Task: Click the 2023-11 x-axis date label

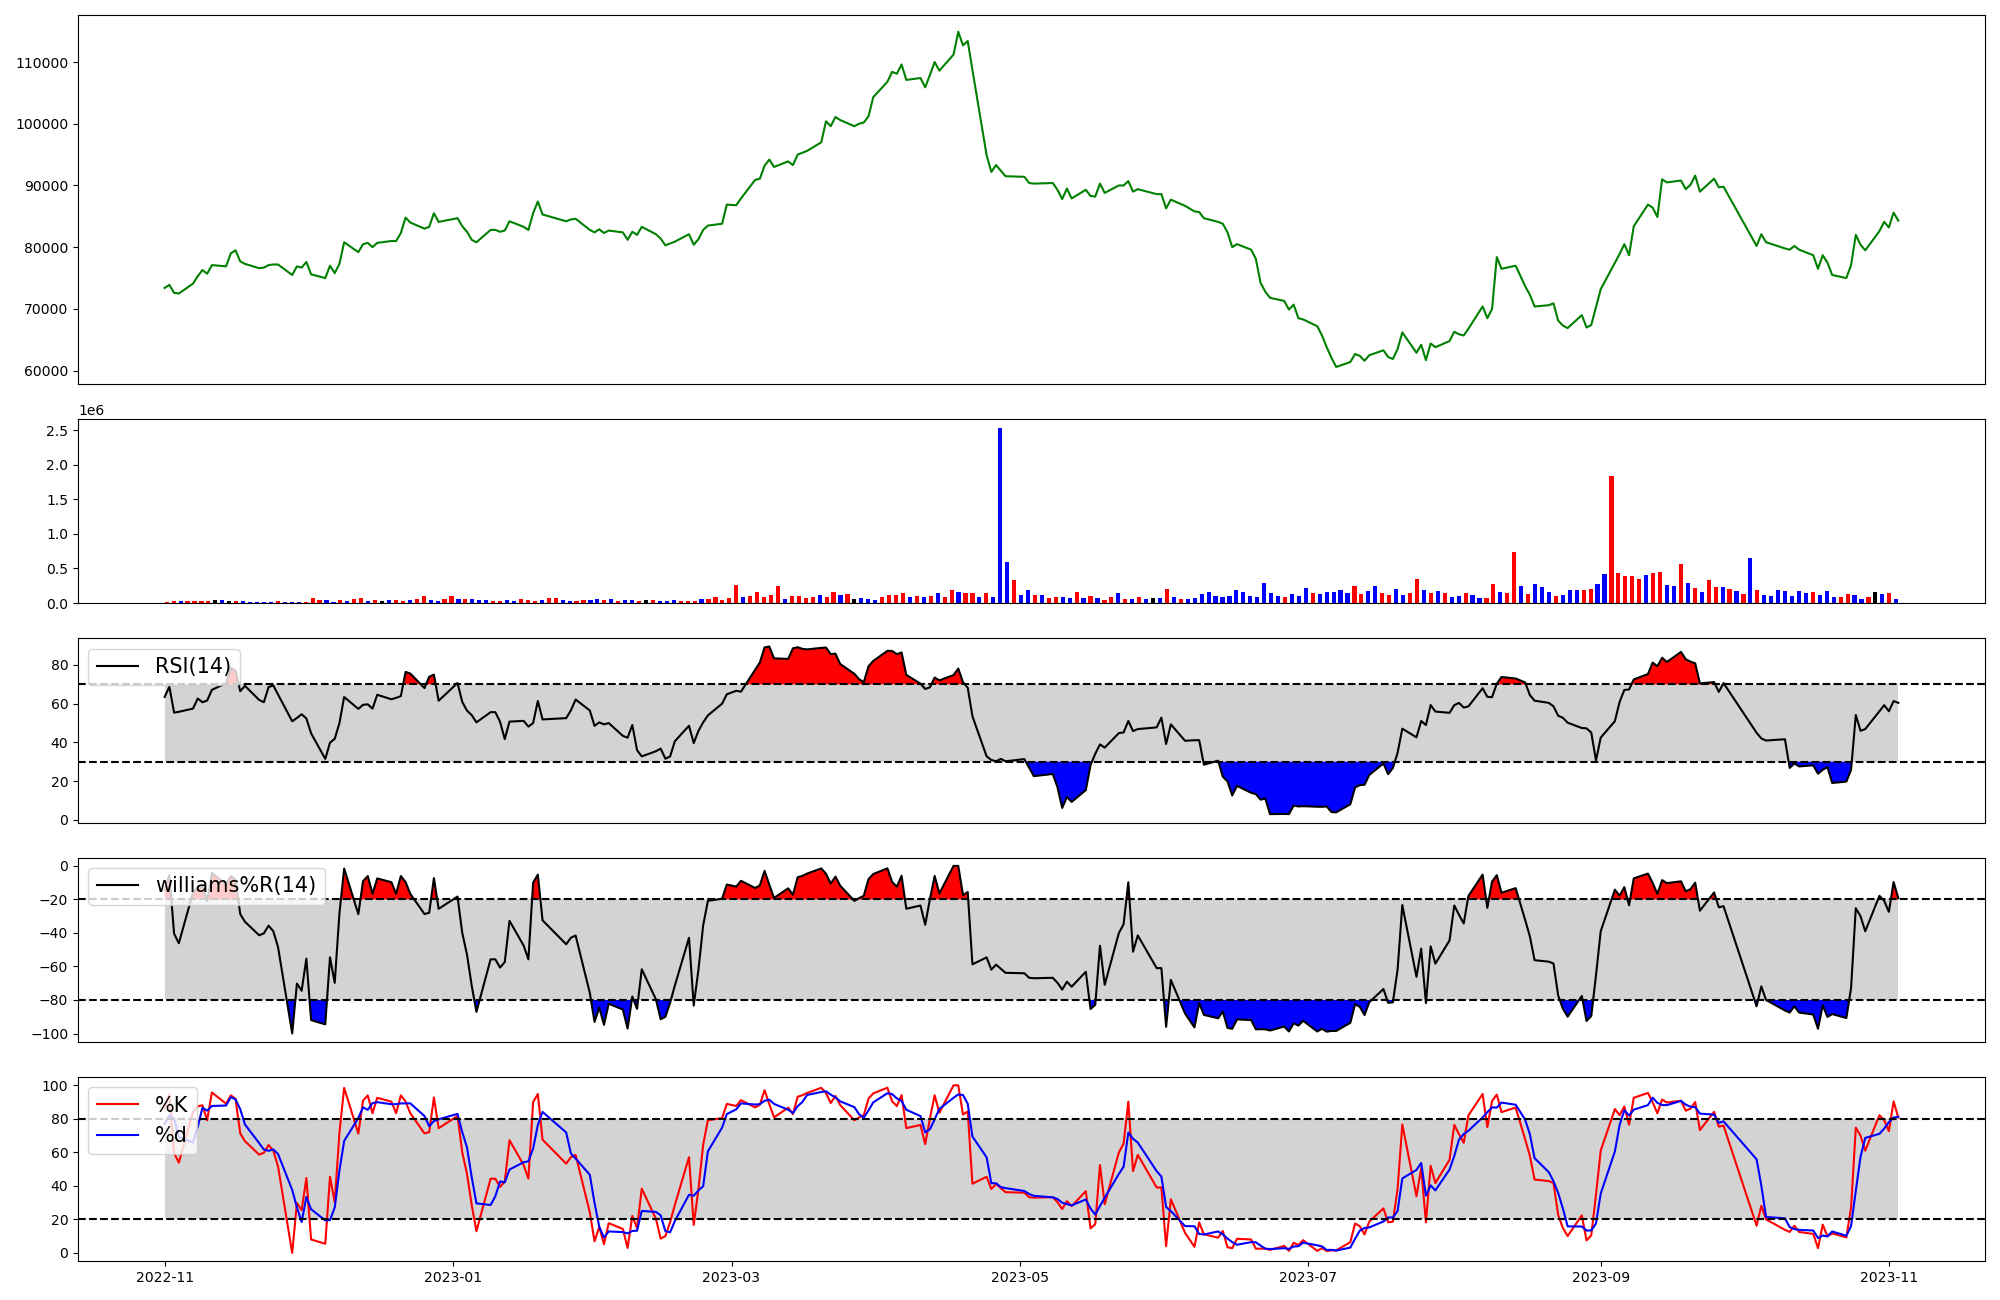Action: tap(1889, 1277)
